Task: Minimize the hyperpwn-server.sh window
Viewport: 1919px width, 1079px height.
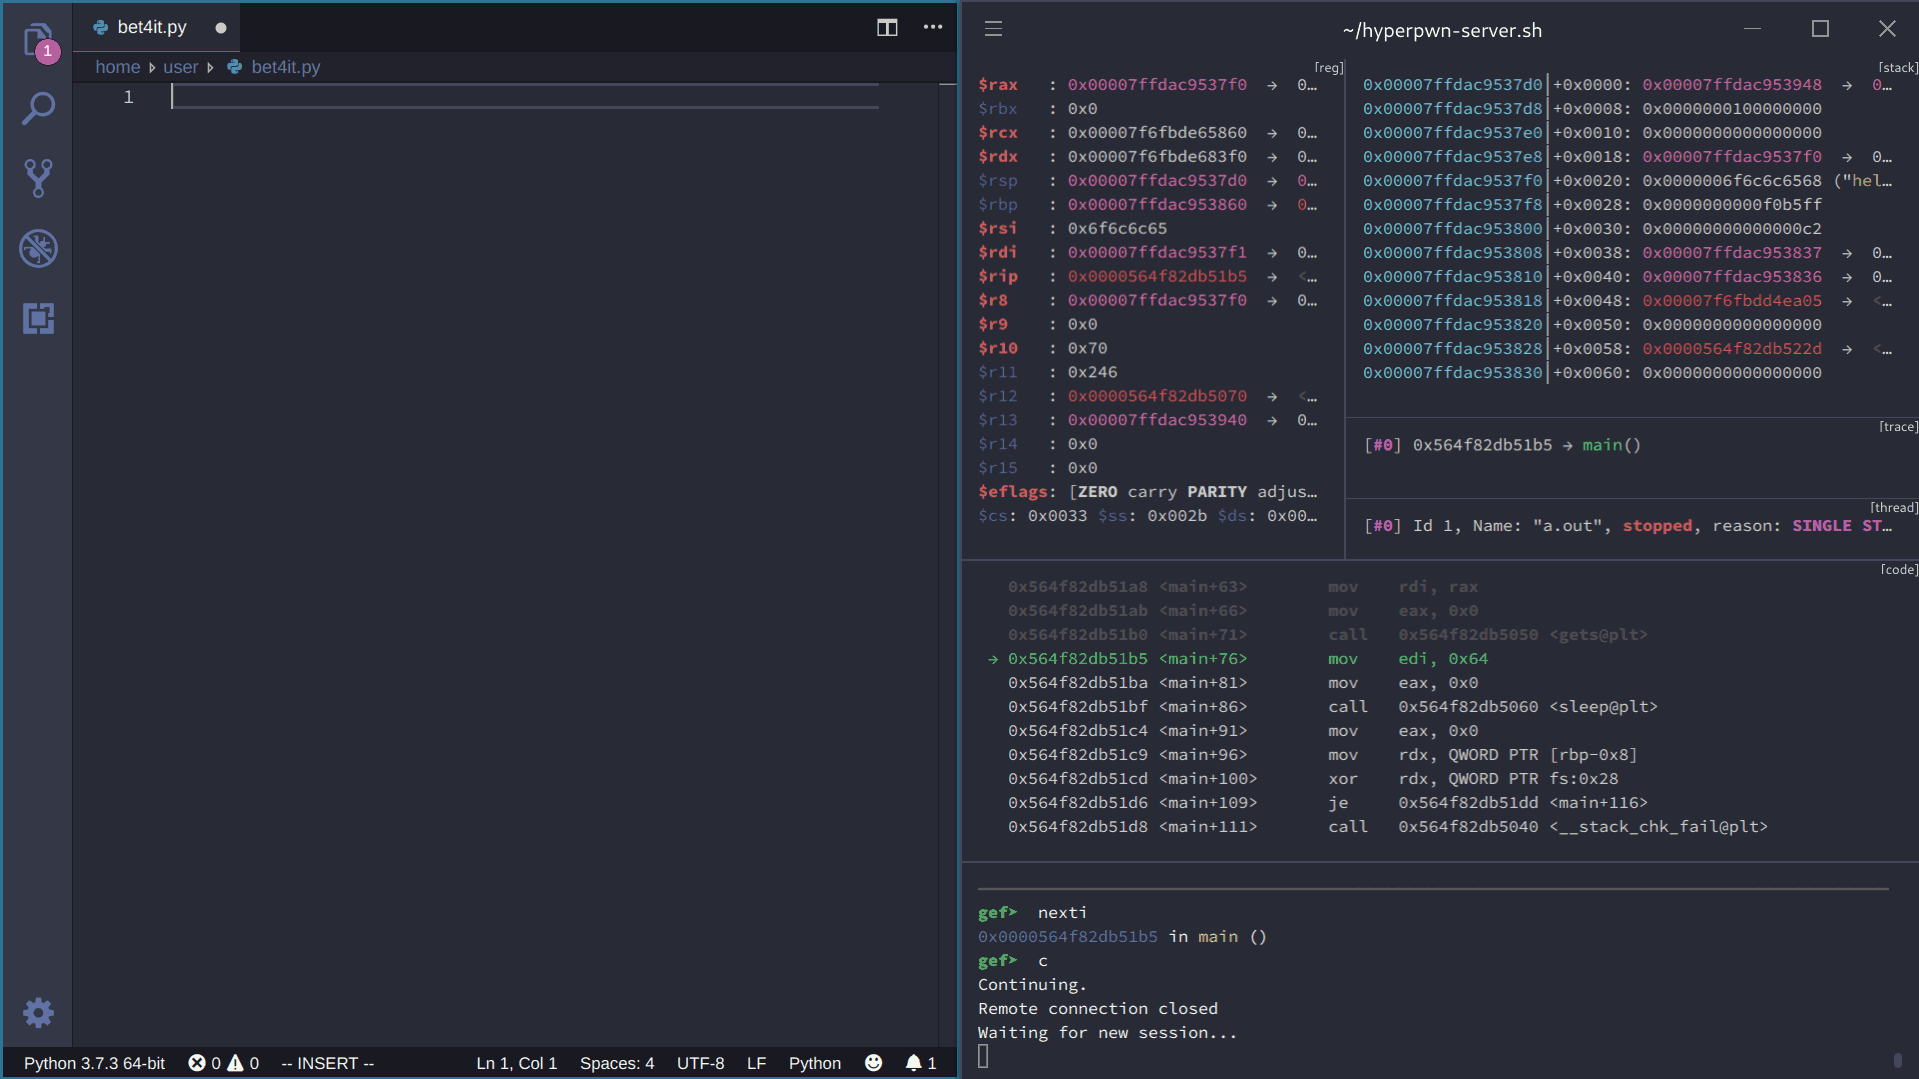Action: (x=1753, y=29)
